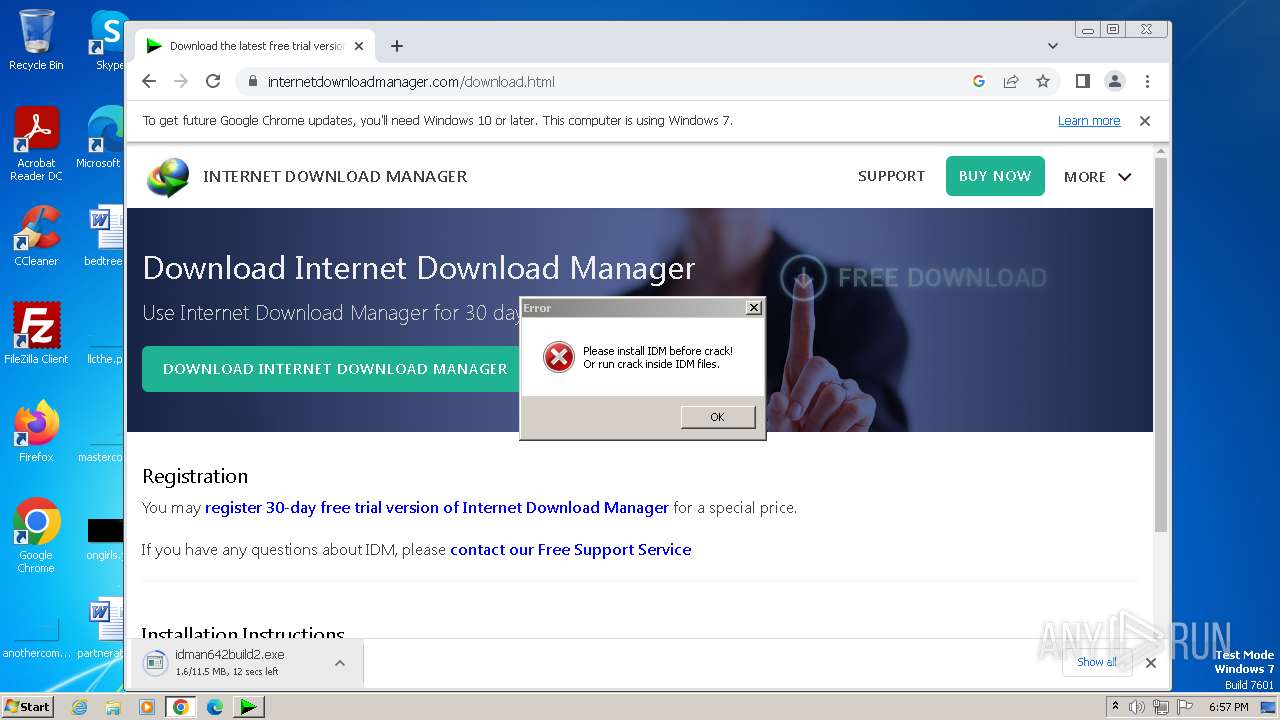
Task: Open Chrome's three-dot menu
Action: click(1147, 81)
